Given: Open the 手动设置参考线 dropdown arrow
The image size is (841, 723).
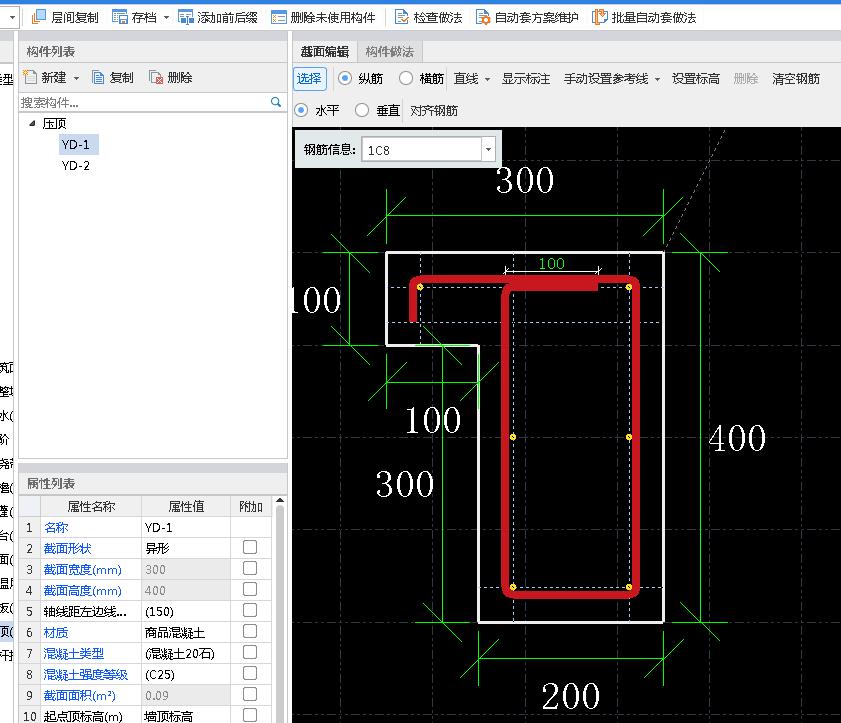Looking at the screenshot, I should pyautogui.click(x=658, y=79).
